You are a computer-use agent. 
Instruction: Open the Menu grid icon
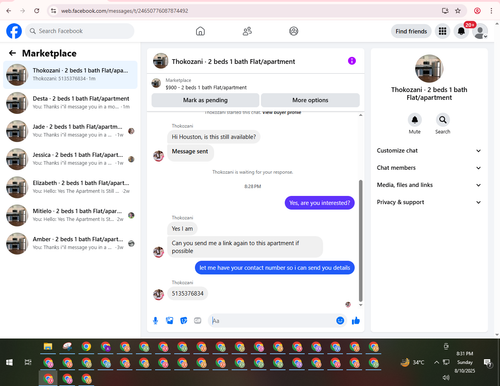tap(442, 31)
